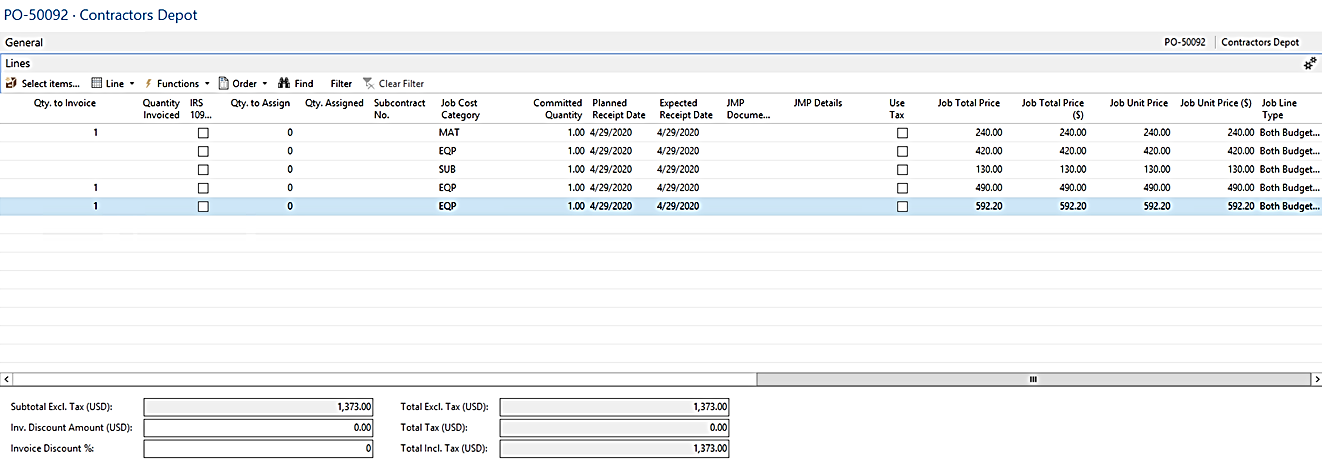Sort by Job Cost Category column header
The width and height of the screenshot is (1322, 464).
460,109
